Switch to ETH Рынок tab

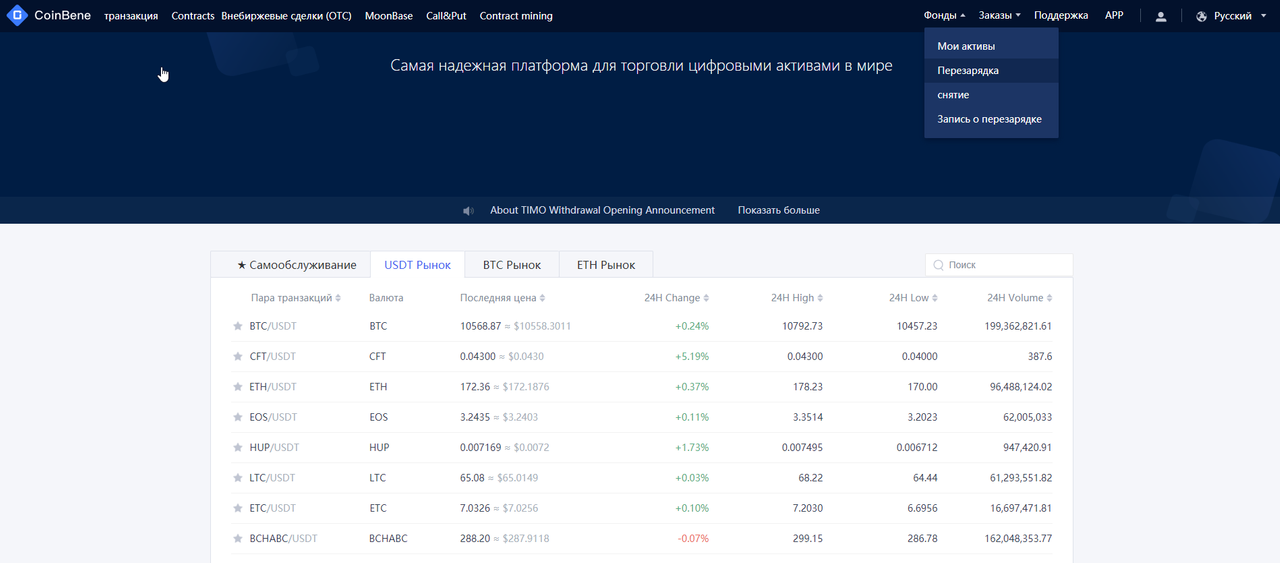click(606, 265)
